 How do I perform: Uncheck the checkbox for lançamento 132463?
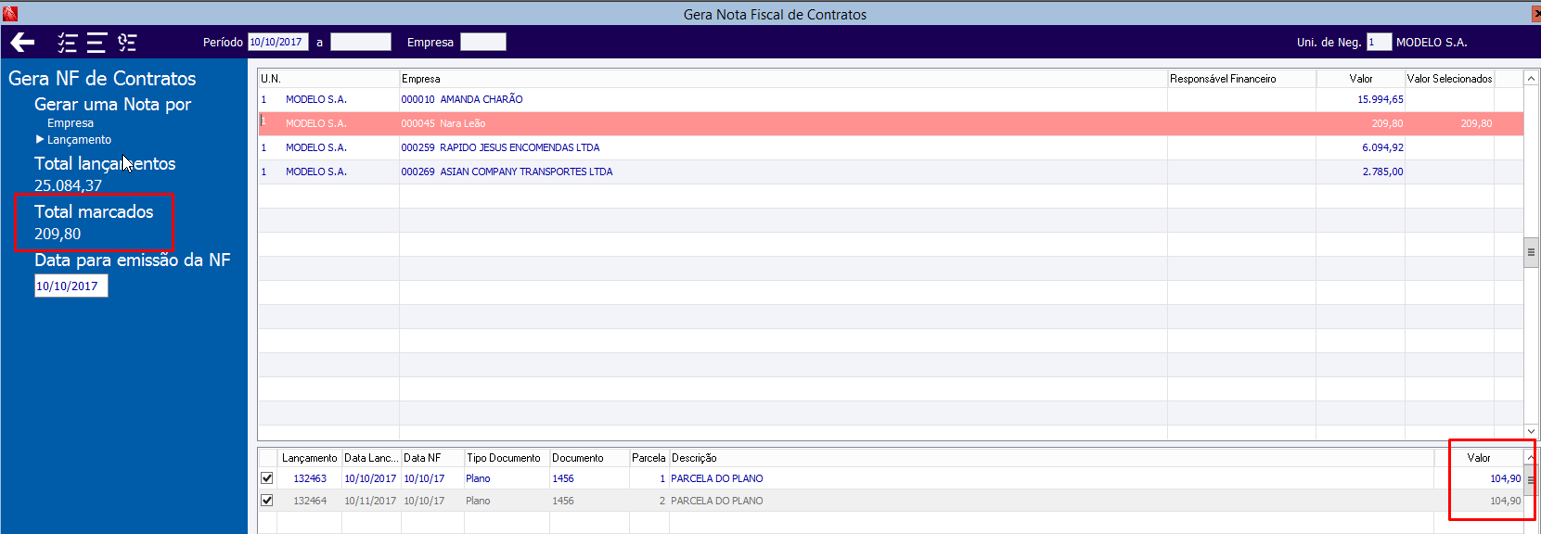point(267,478)
